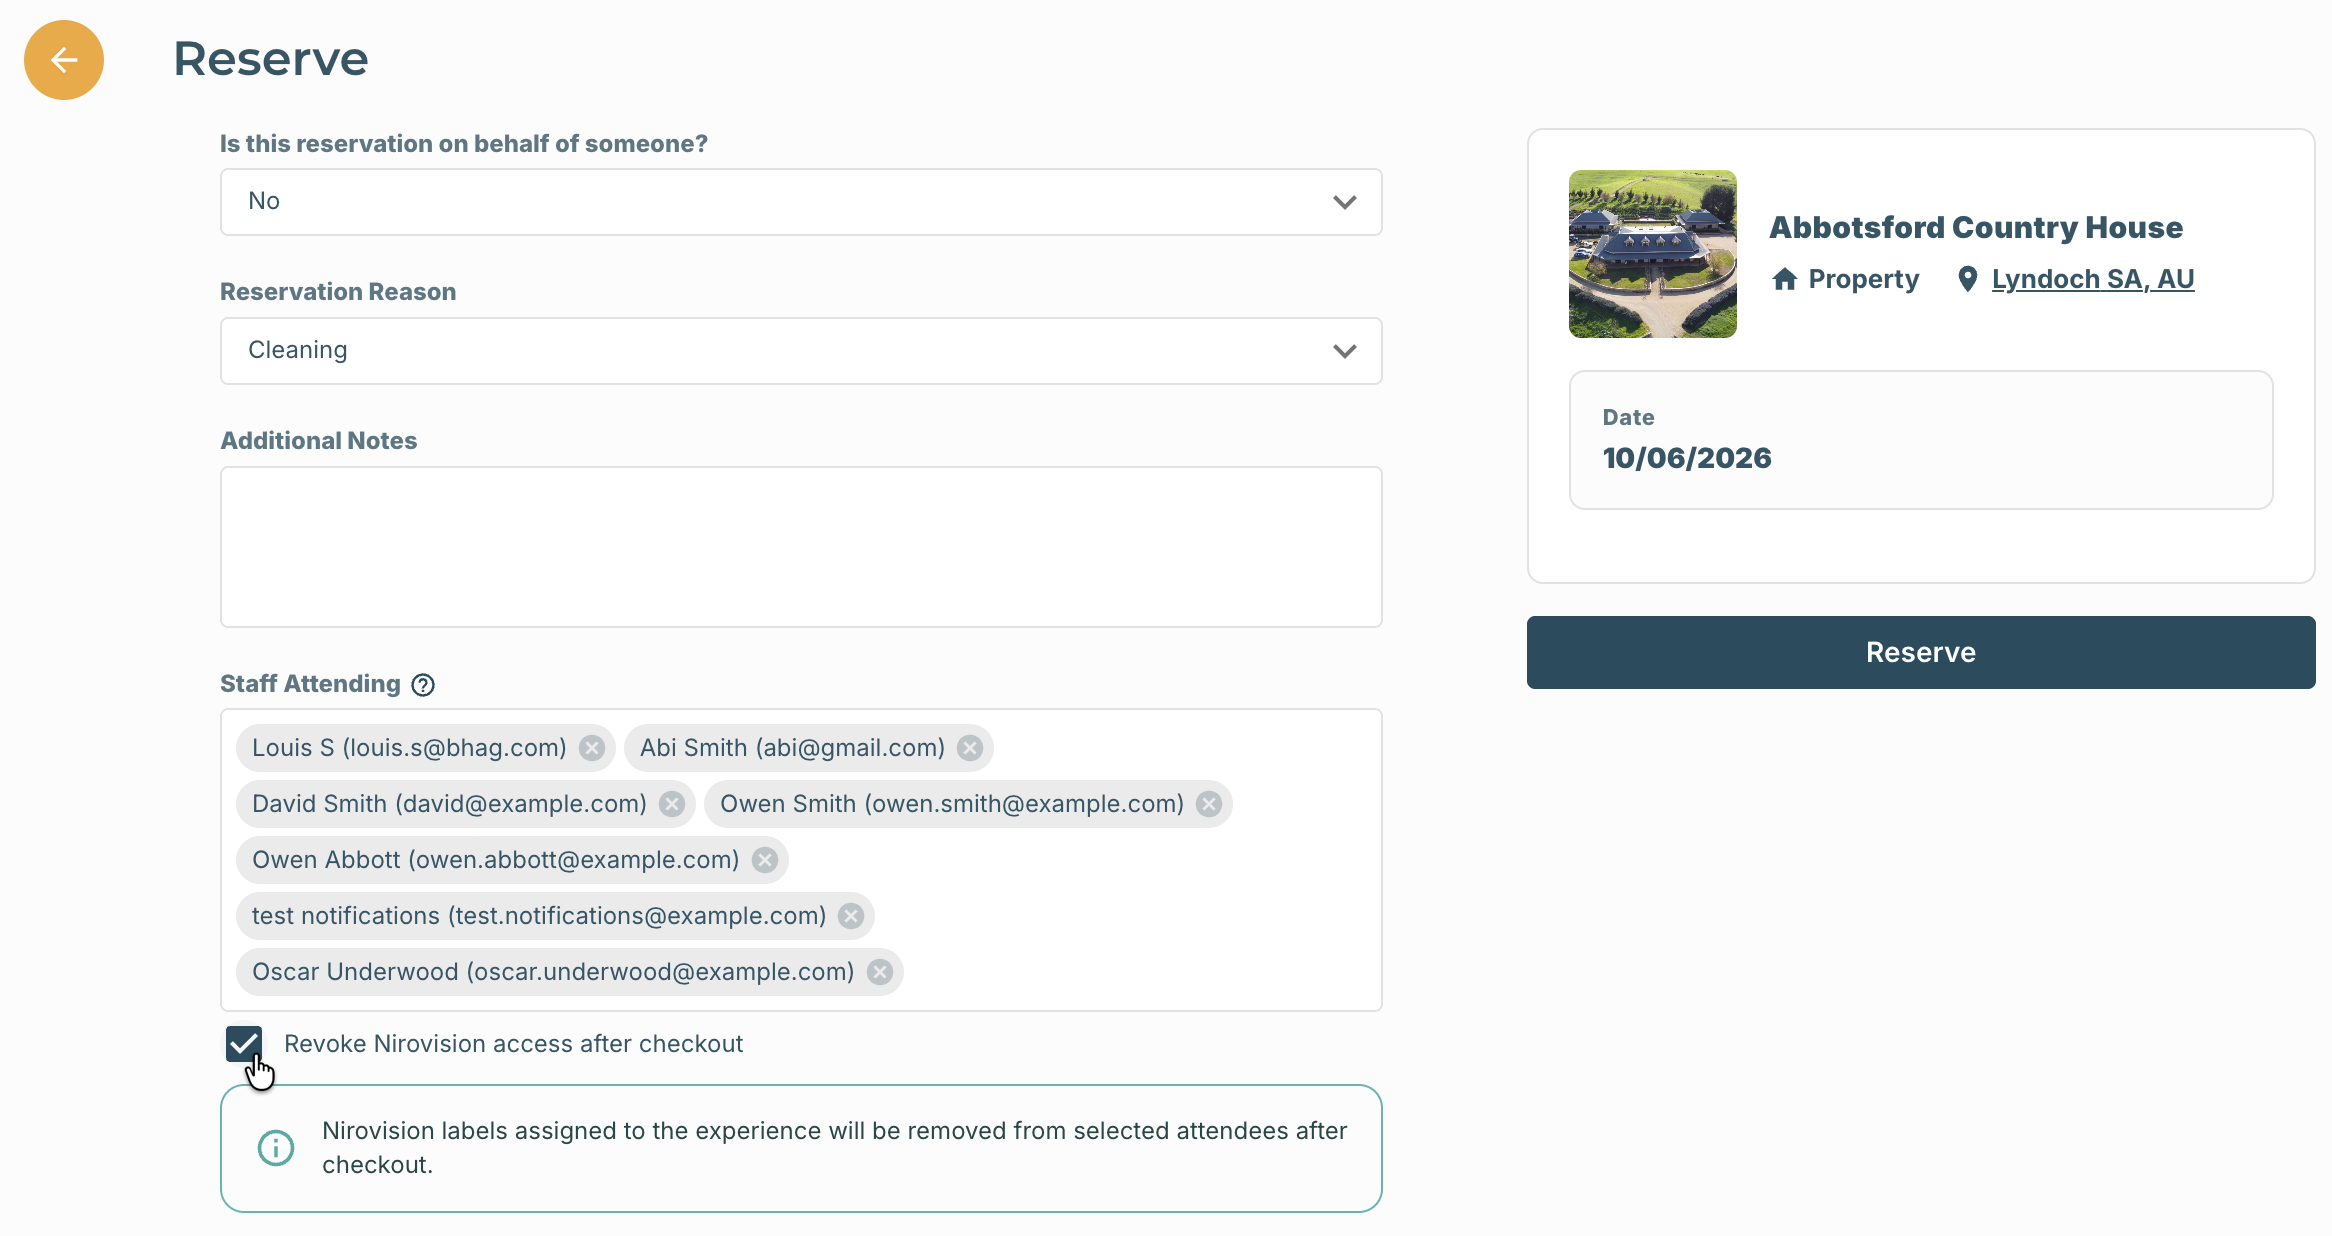Remove Louis S from staff attending
The width and height of the screenshot is (2332, 1236).
[x=592, y=748]
